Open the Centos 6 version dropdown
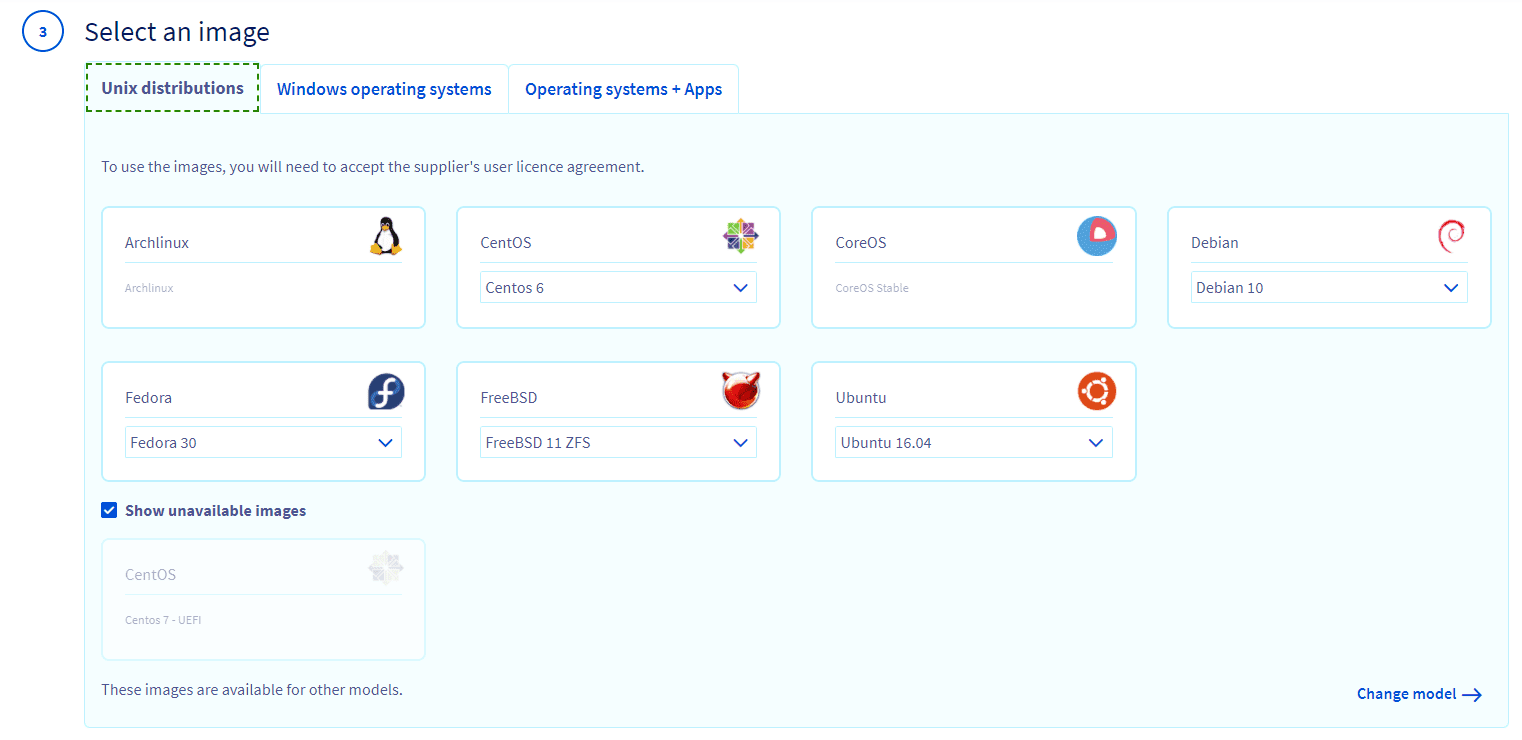1522x740 pixels. pos(618,288)
